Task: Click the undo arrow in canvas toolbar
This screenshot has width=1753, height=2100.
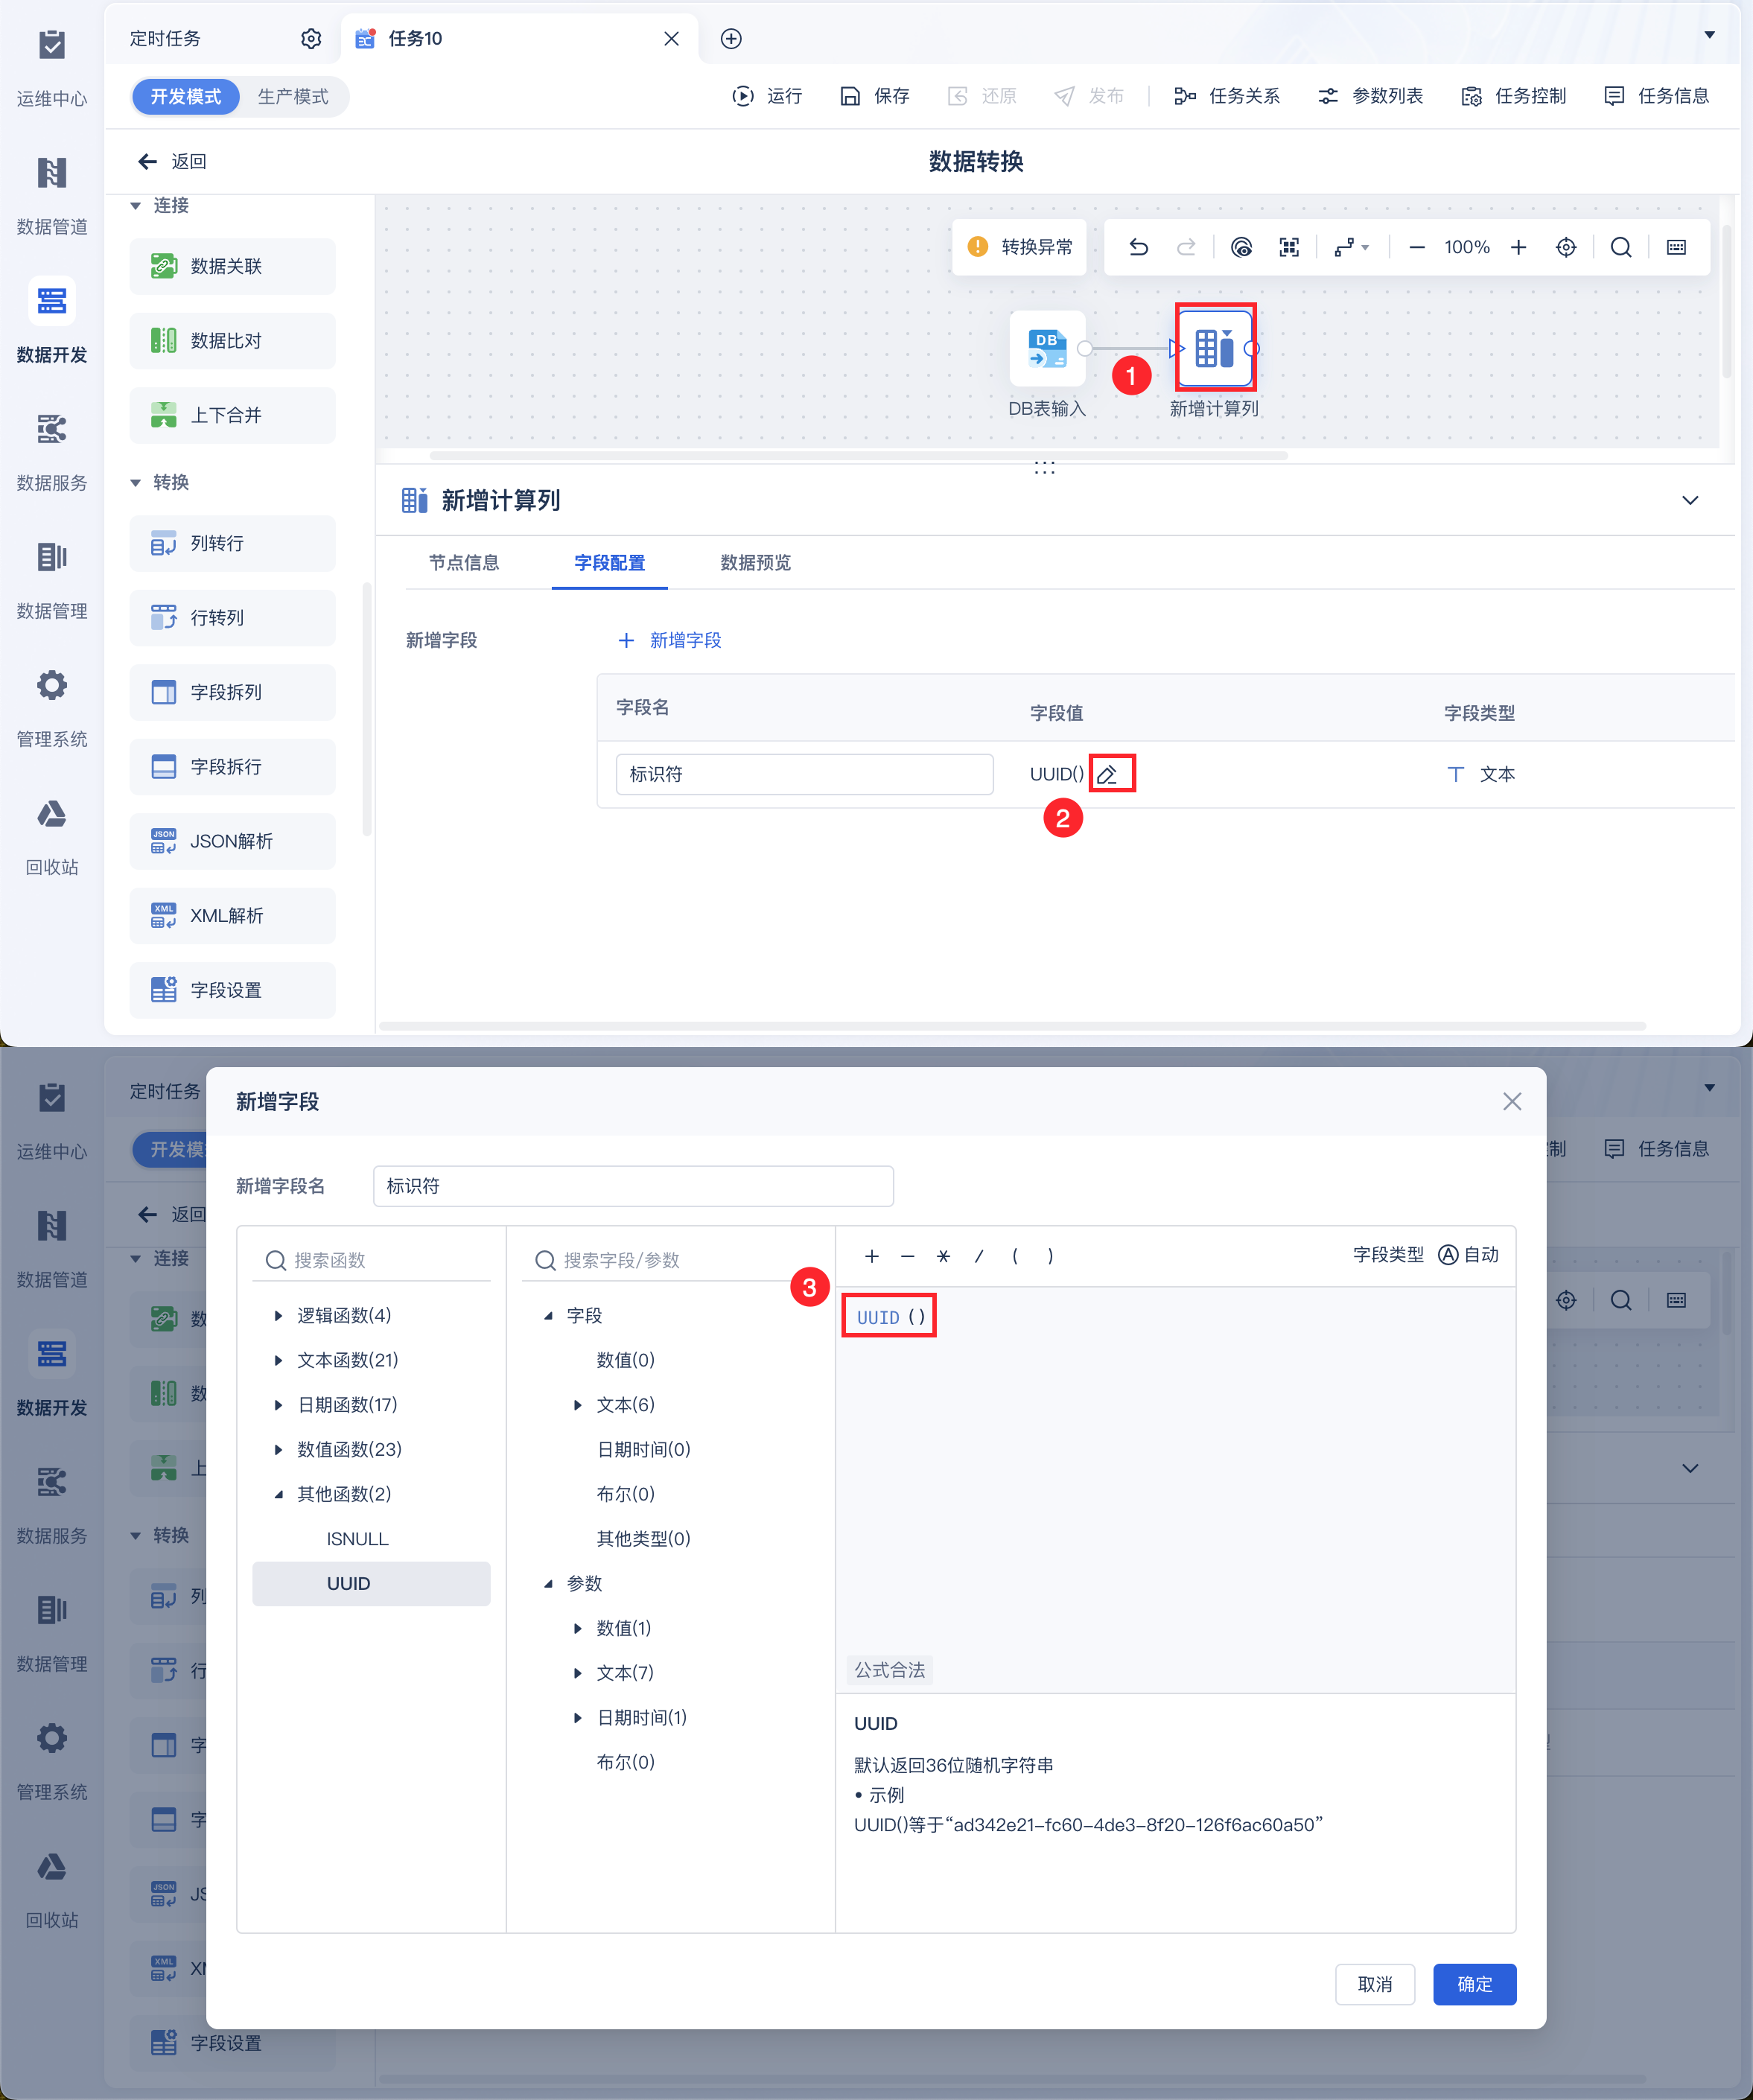Action: pyautogui.click(x=1138, y=247)
